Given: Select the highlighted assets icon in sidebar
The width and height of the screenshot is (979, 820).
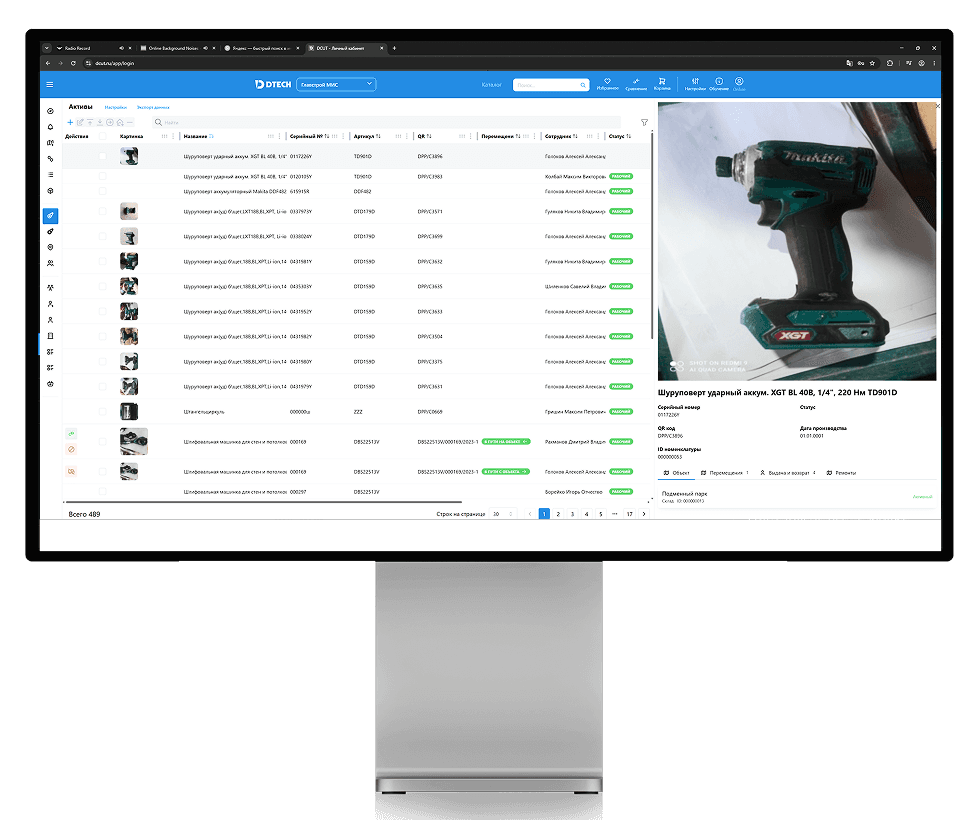Looking at the screenshot, I should coord(51,215).
